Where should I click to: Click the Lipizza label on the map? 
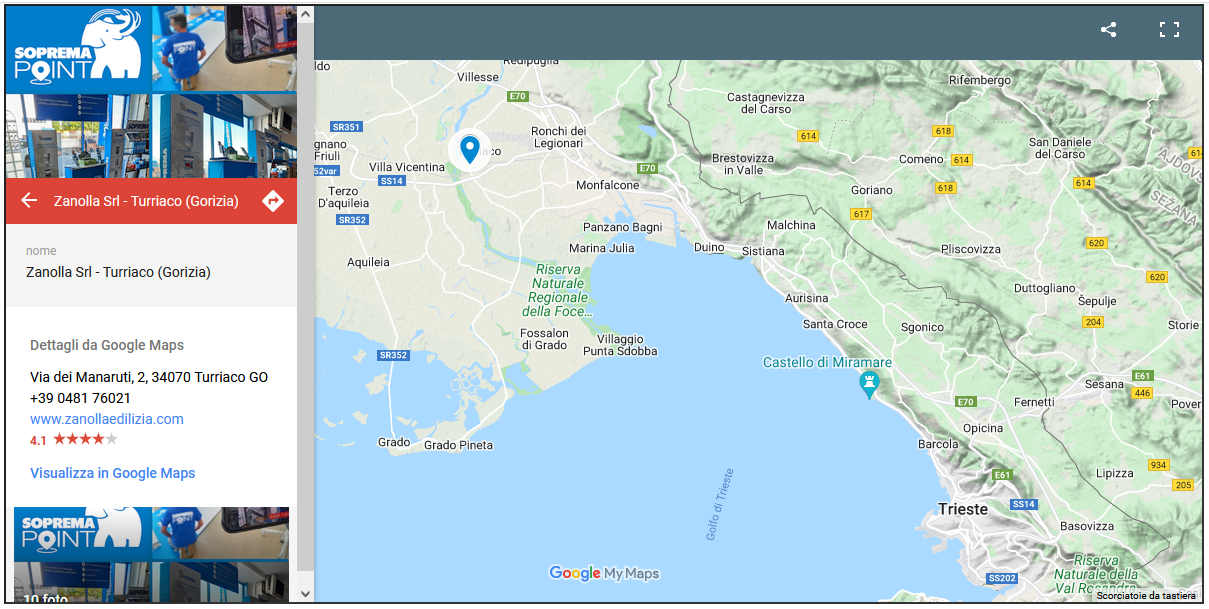click(x=1114, y=473)
